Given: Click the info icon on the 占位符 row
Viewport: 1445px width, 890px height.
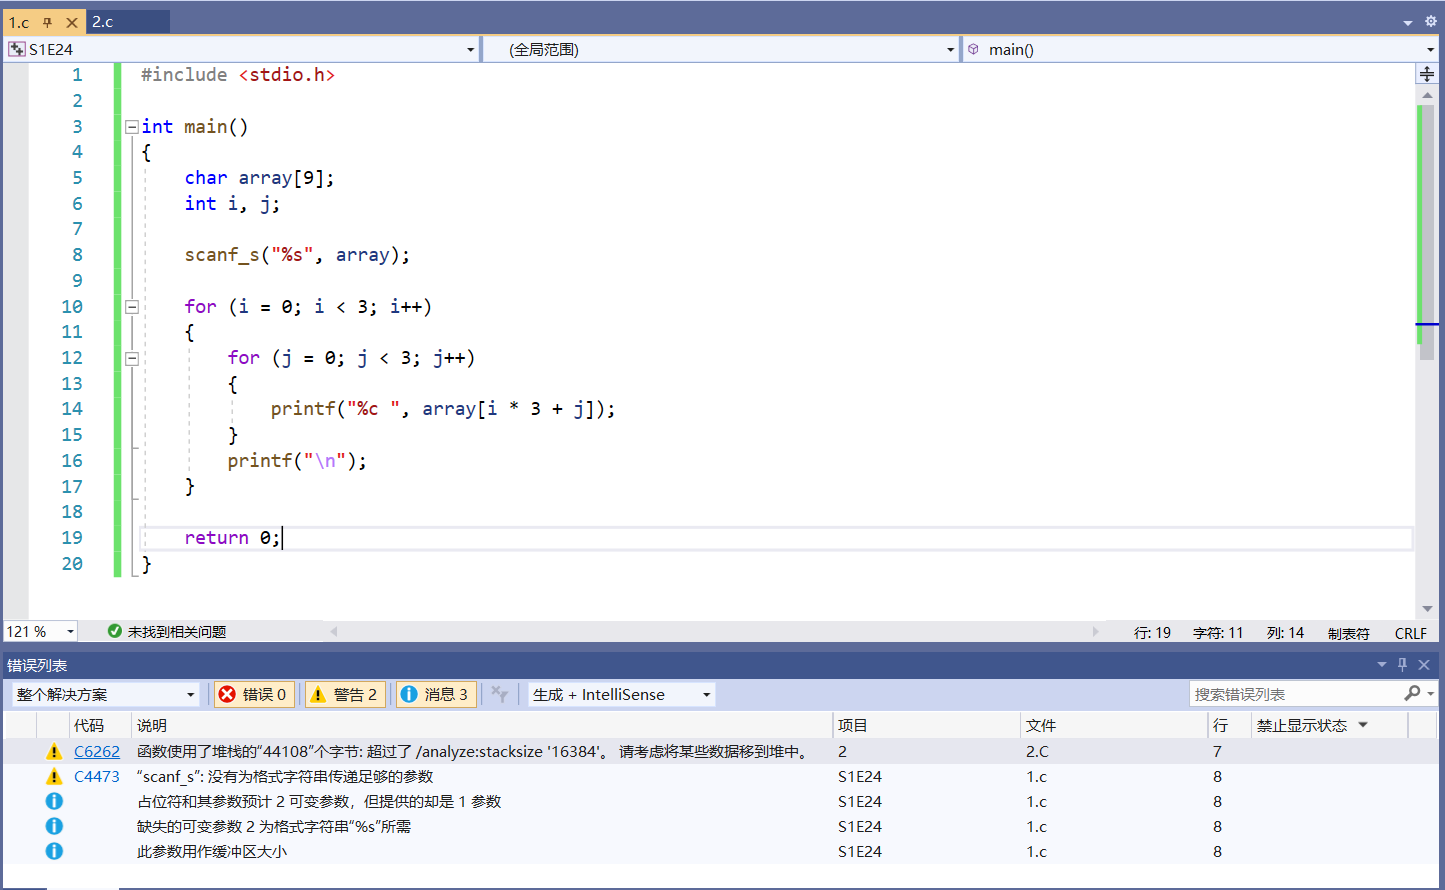Looking at the screenshot, I should 54,801.
